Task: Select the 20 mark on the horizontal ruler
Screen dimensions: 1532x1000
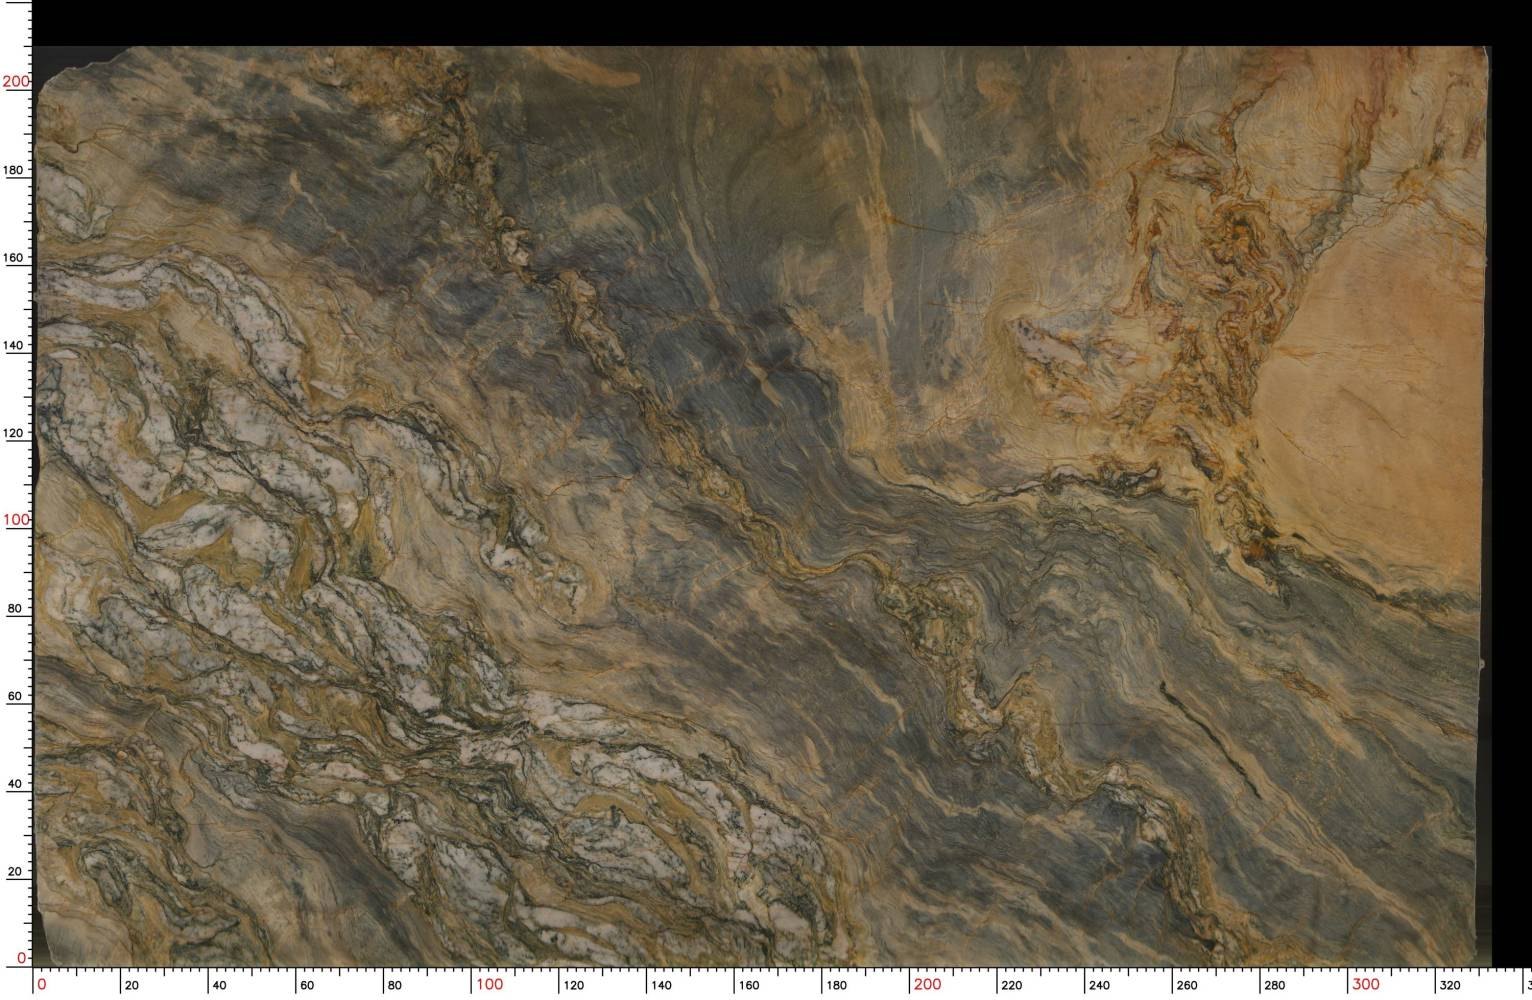Action: pyautogui.click(x=131, y=985)
